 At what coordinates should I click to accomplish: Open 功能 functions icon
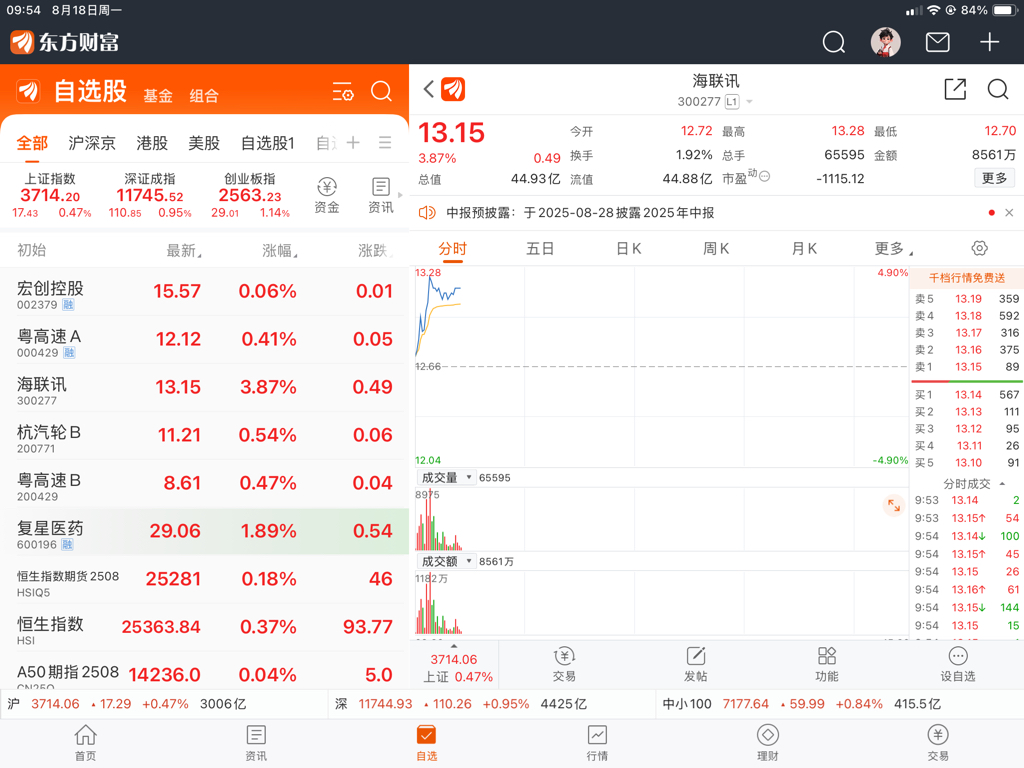[x=827, y=665]
